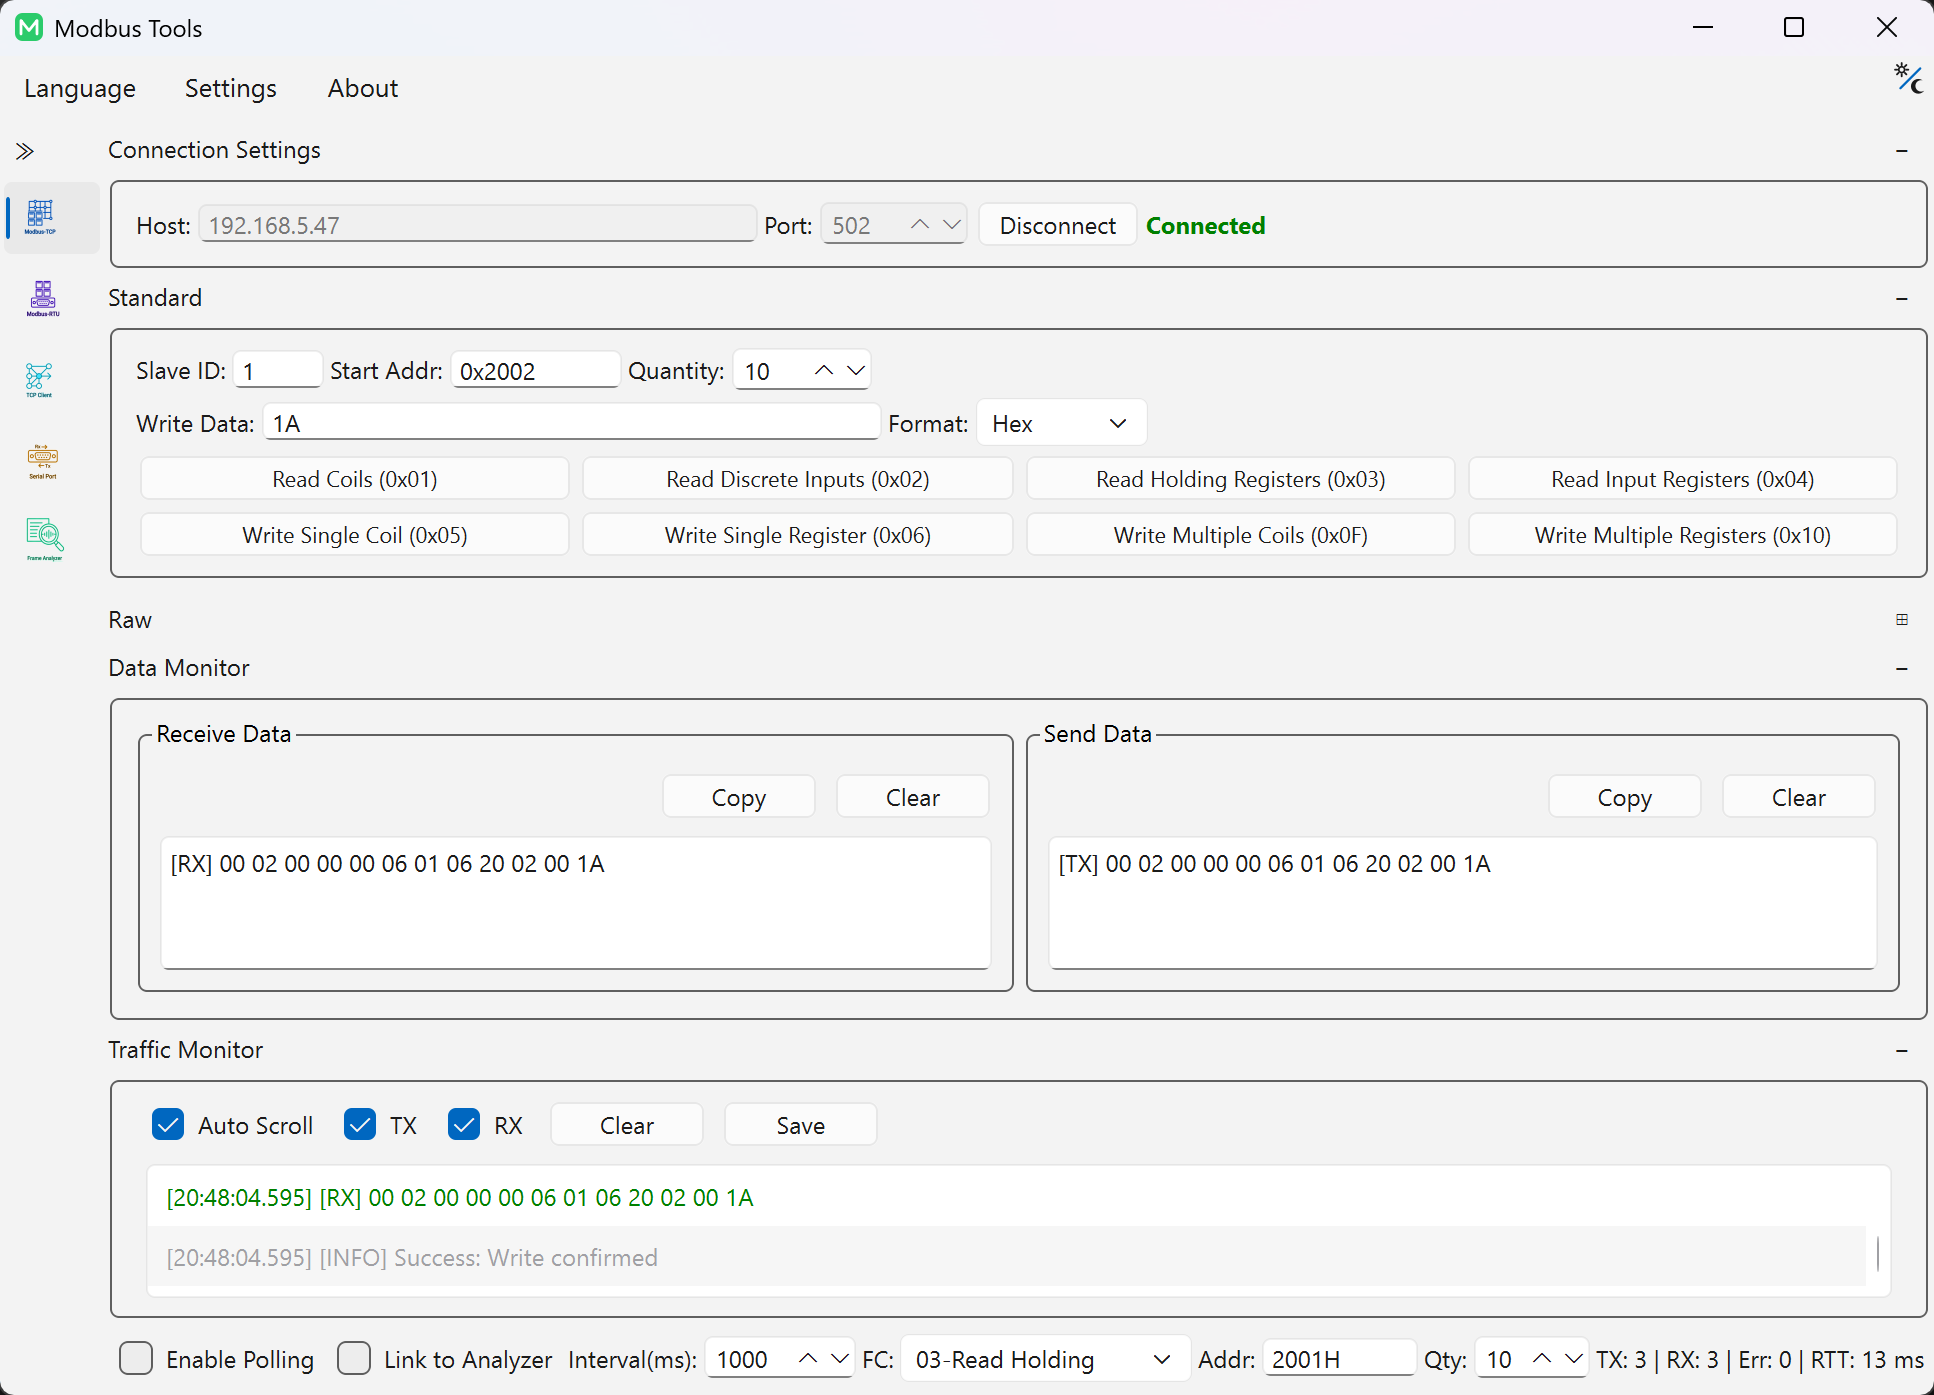Image resolution: width=1934 pixels, height=1395 pixels.
Task: Switch to the Modbus-RTU tool
Action: pos(42,299)
